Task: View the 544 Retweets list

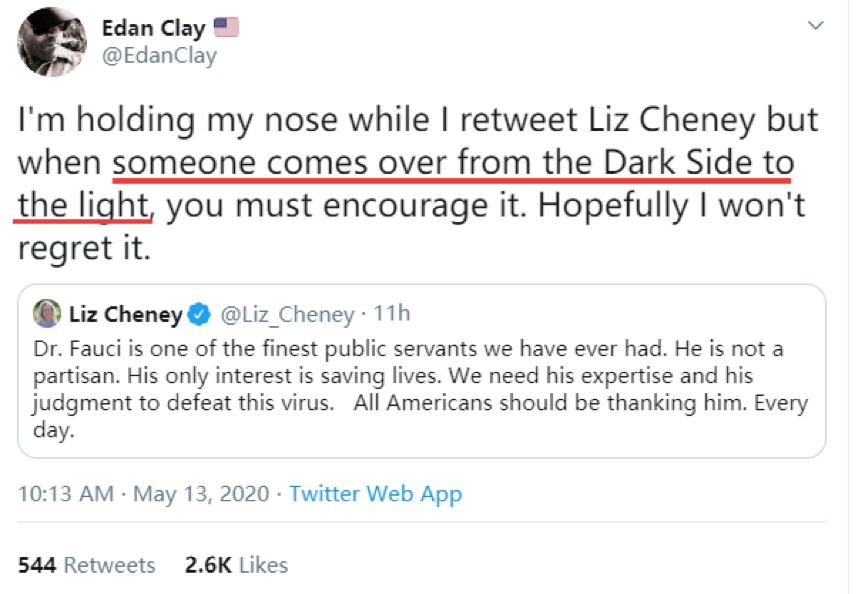Action: click(87, 565)
